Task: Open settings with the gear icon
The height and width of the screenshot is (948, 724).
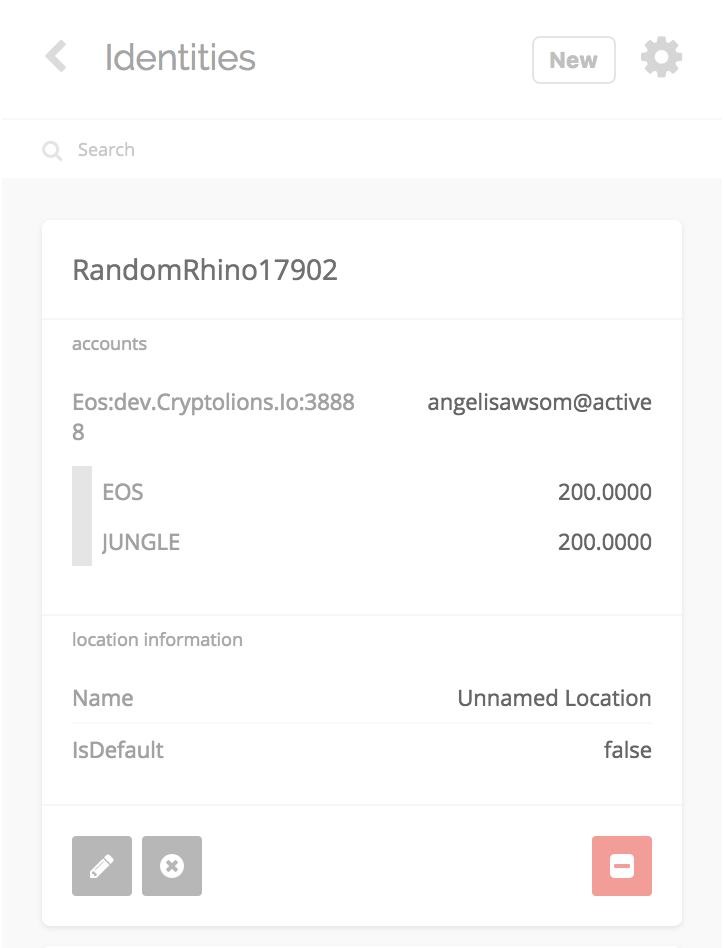Action: coord(661,59)
